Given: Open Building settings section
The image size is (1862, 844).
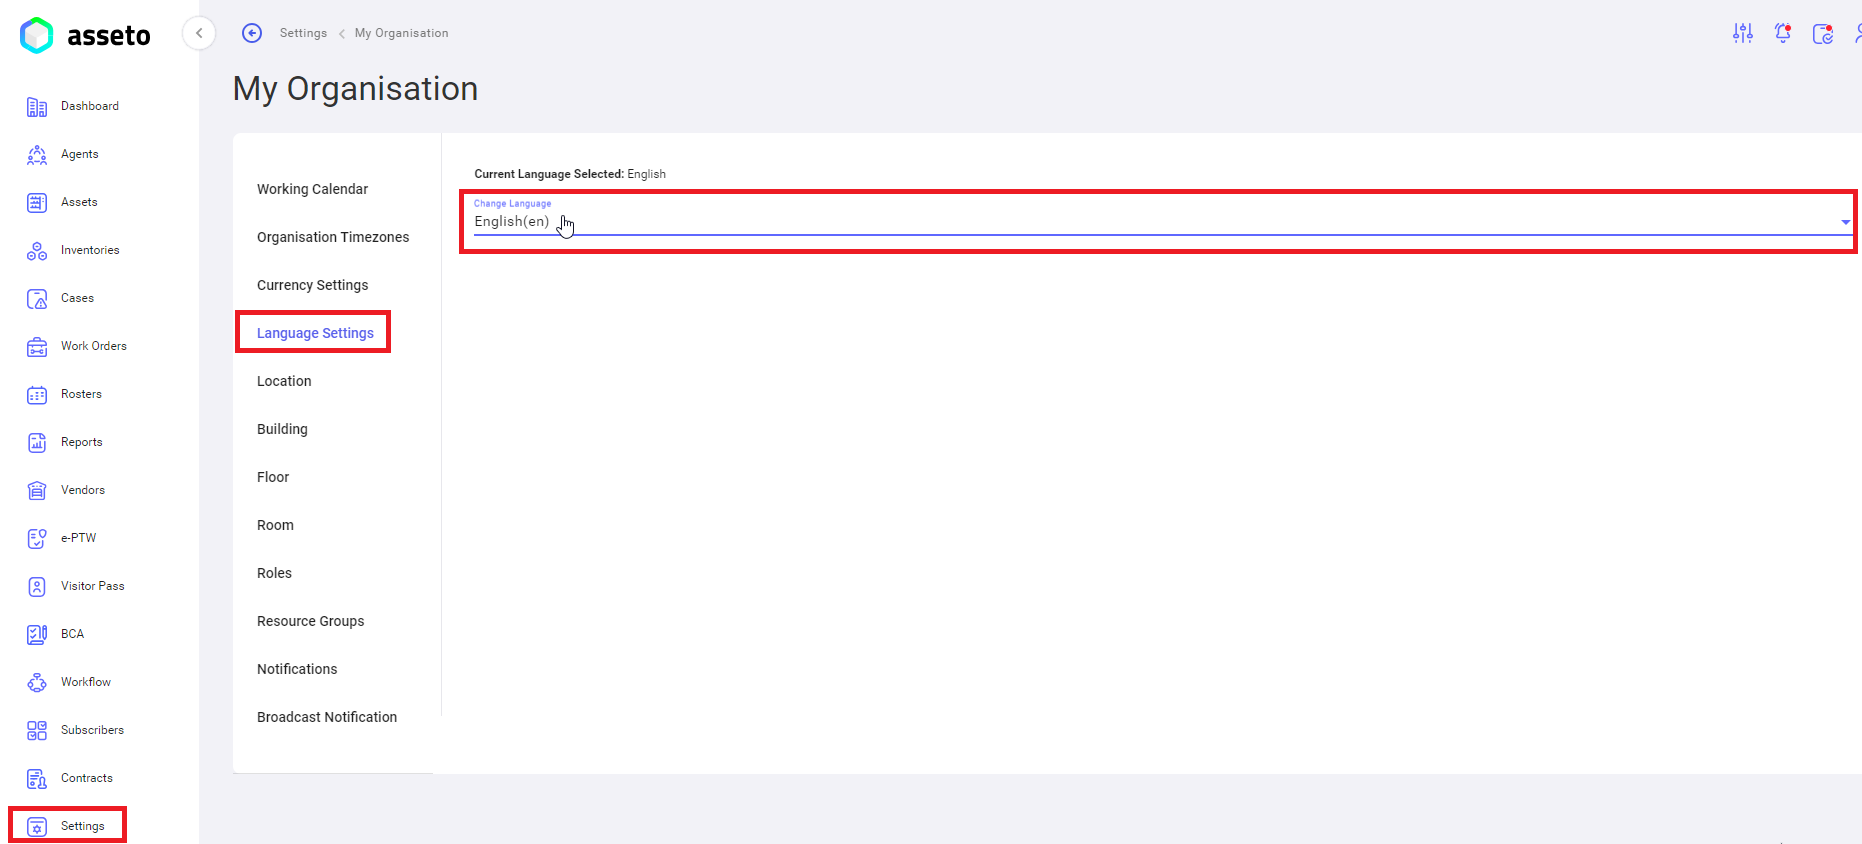Looking at the screenshot, I should (x=282, y=429).
